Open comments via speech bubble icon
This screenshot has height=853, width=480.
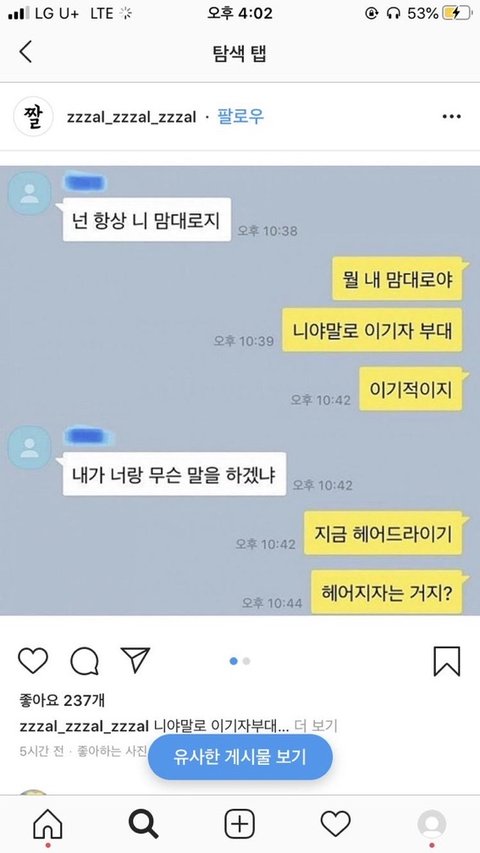84,661
